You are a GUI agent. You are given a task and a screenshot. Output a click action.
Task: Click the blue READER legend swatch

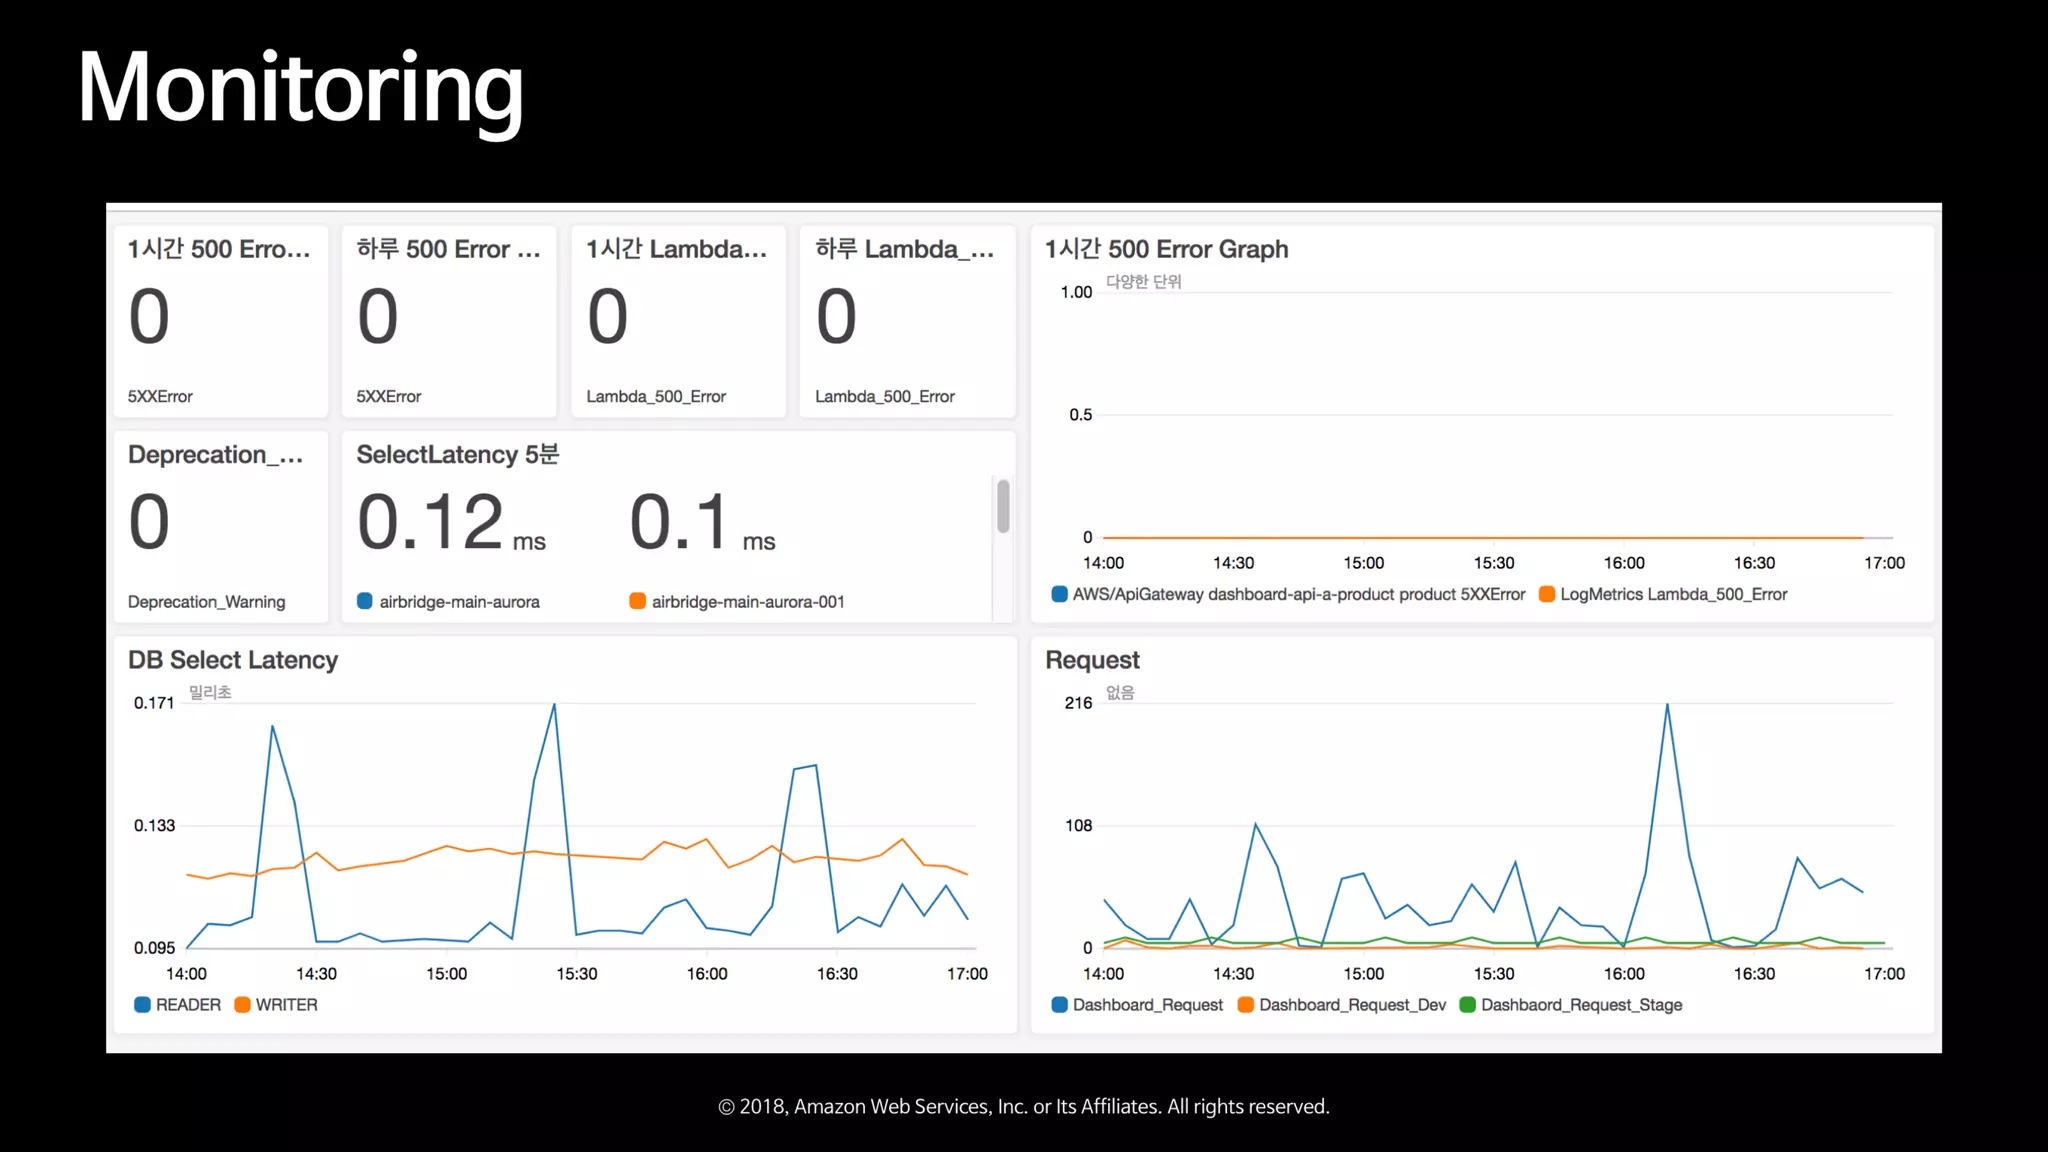click(x=142, y=1004)
